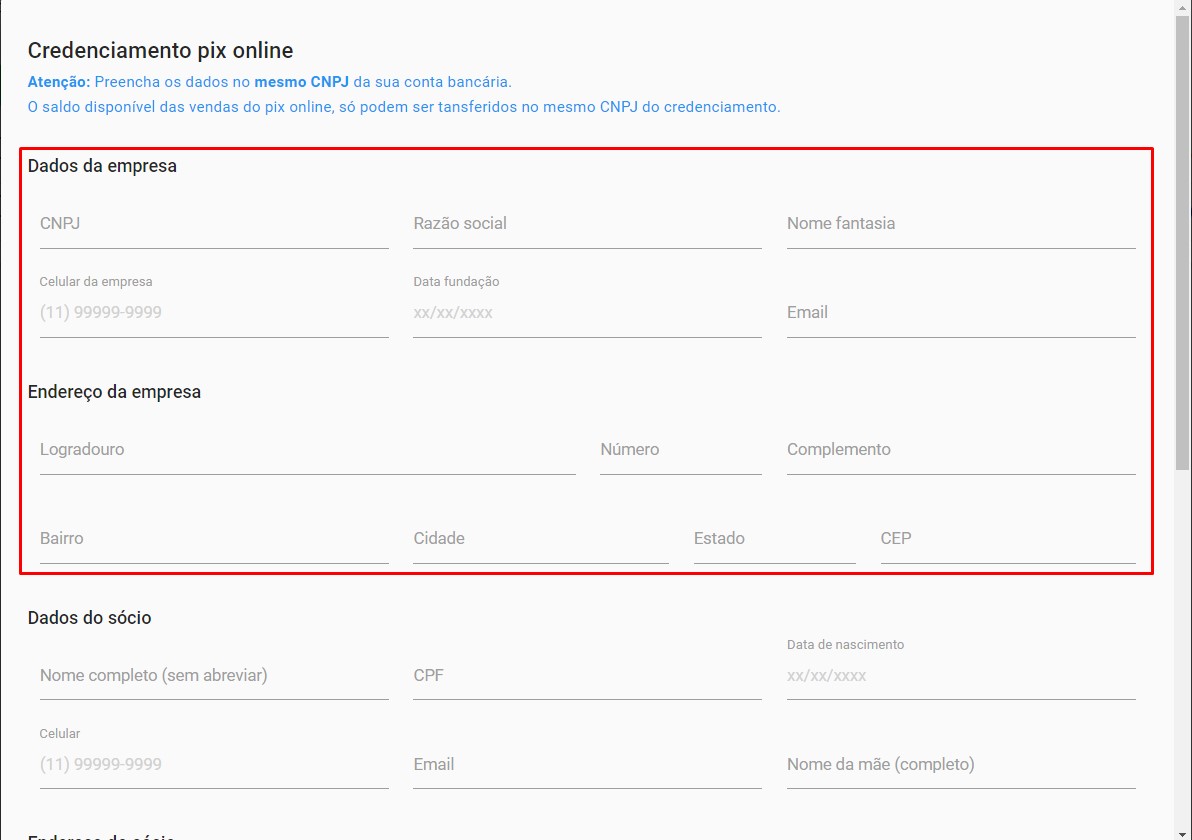Click the Email field under Dados do sócio
This screenshot has width=1192, height=840.
point(587,765)
